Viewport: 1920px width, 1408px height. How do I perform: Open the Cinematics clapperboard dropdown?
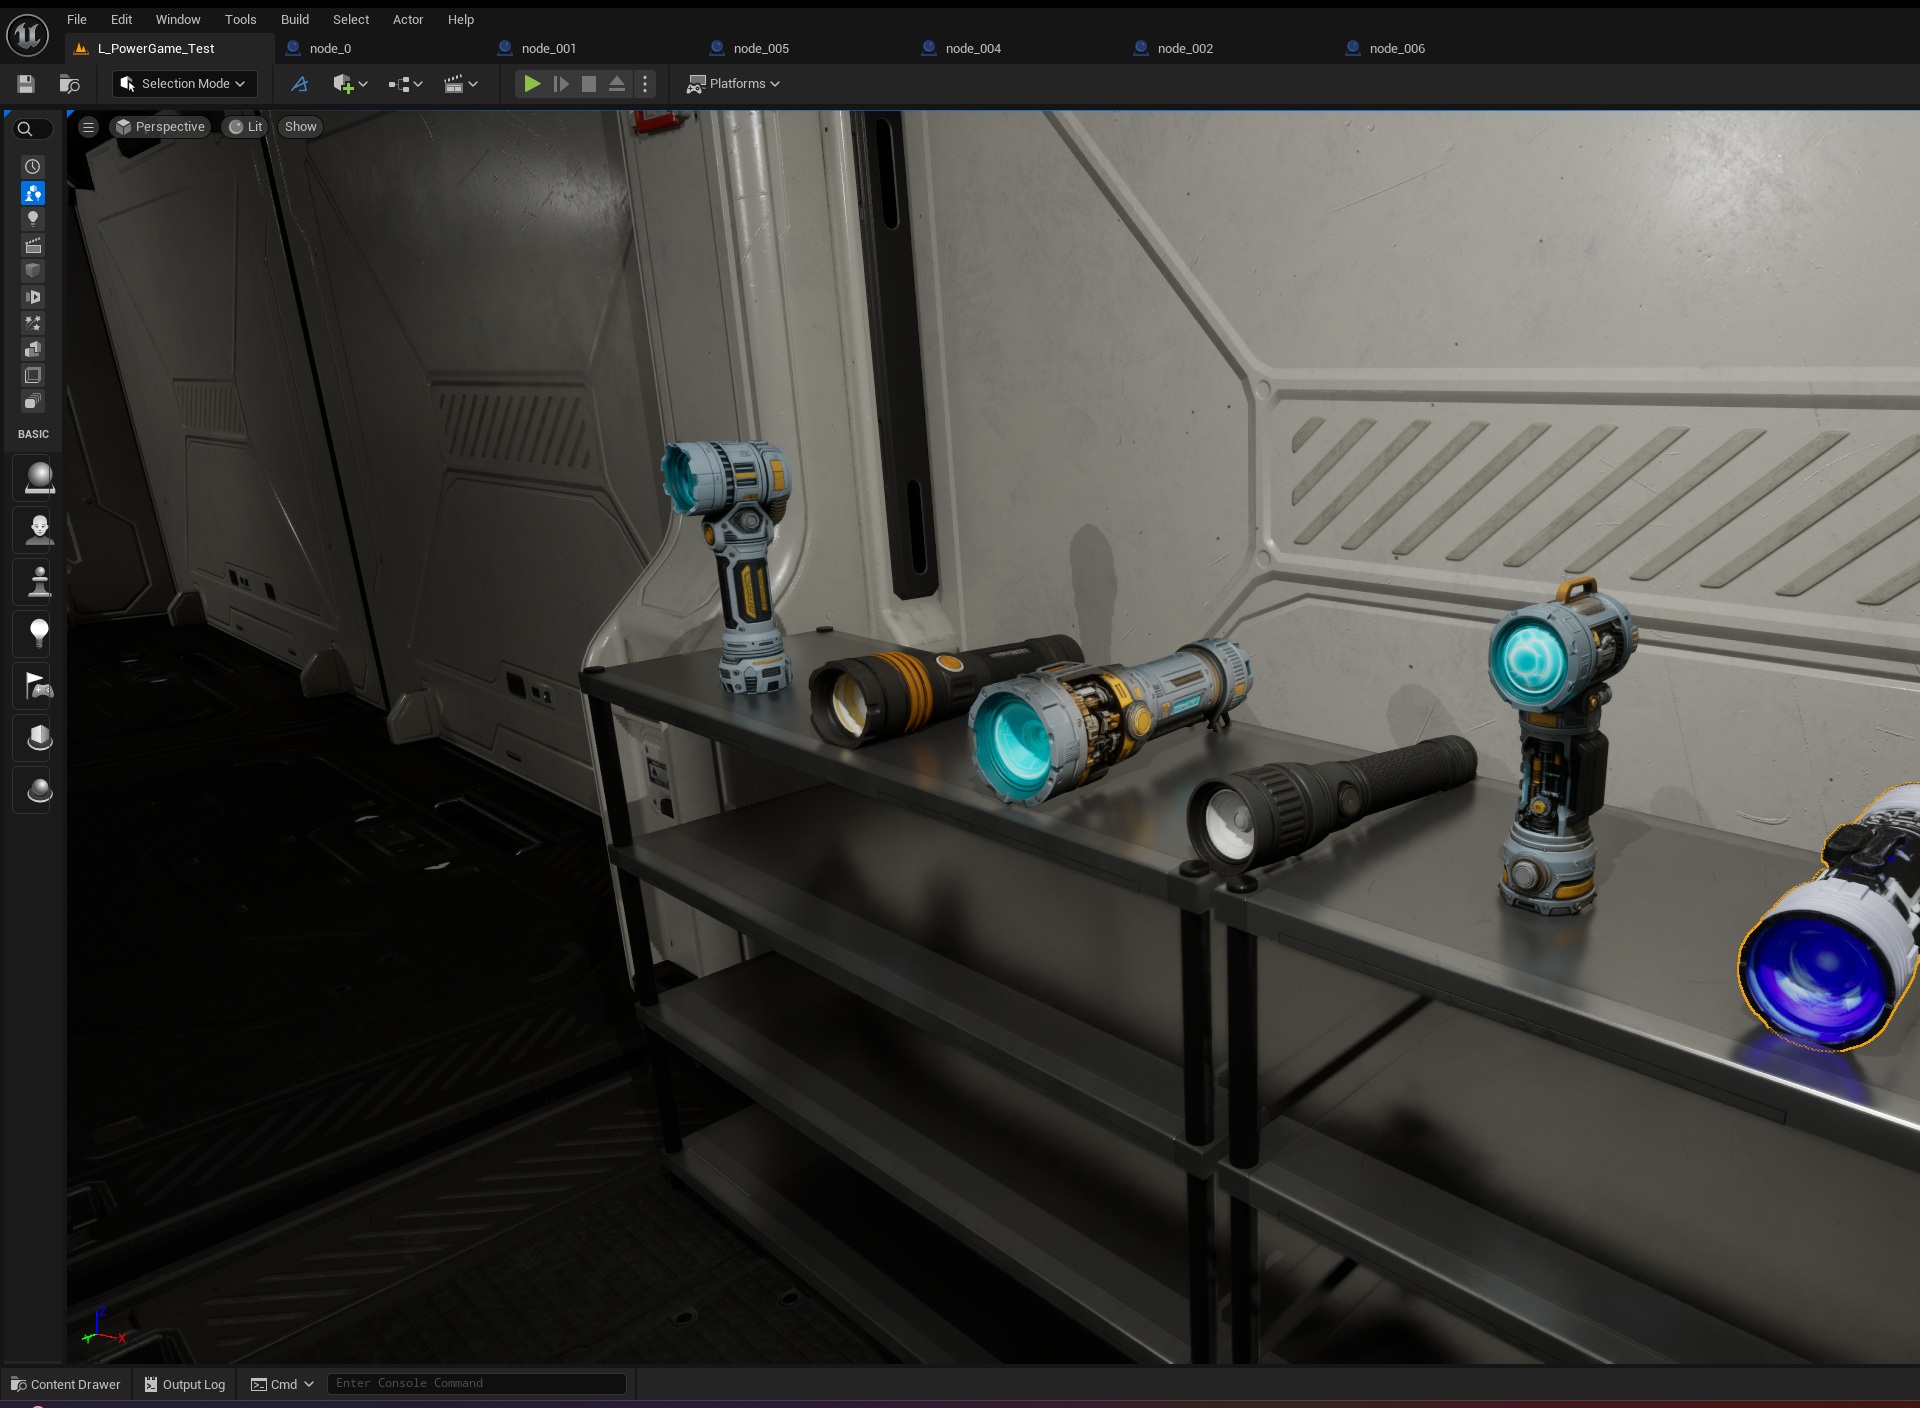460,84
